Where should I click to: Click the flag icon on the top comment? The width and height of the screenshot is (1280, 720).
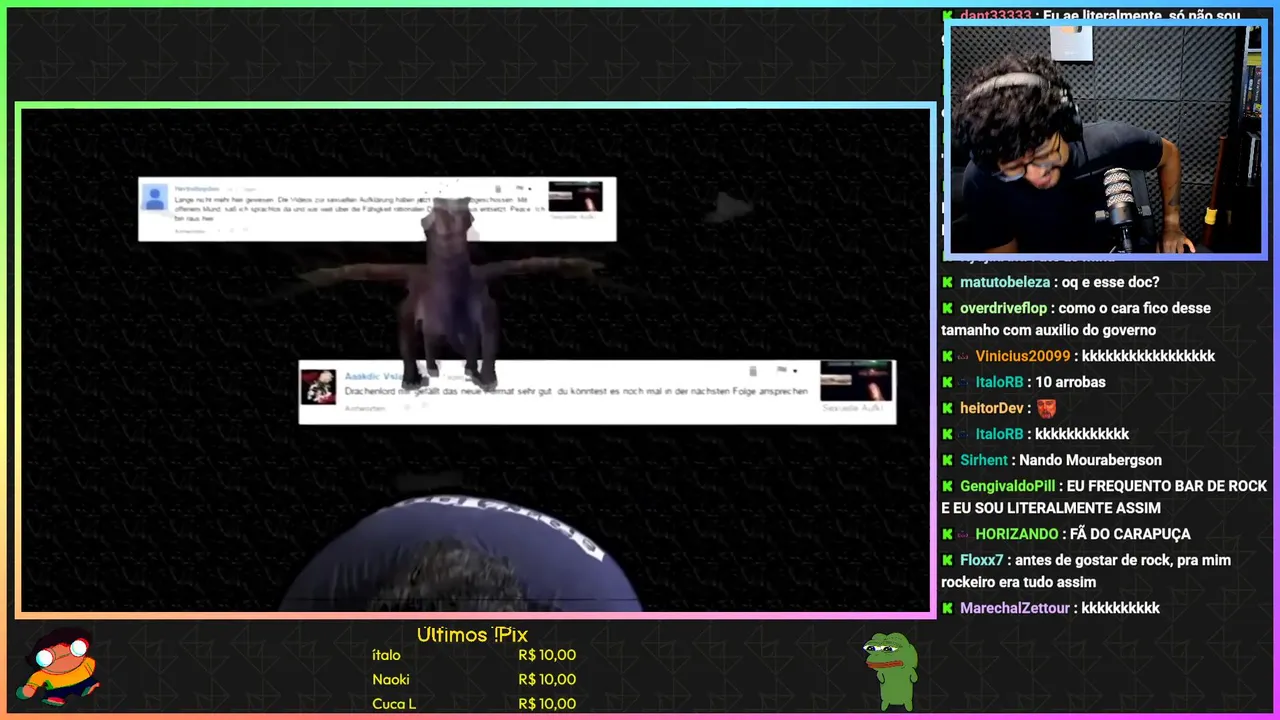(520, 188)
